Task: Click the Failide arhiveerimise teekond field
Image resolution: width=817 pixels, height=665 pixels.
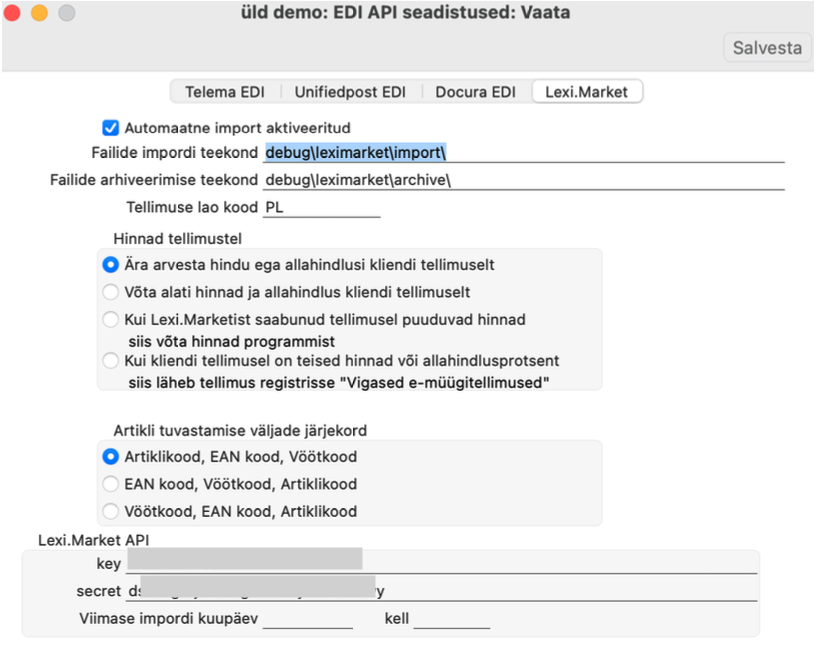Action: [x=524, y=180]
